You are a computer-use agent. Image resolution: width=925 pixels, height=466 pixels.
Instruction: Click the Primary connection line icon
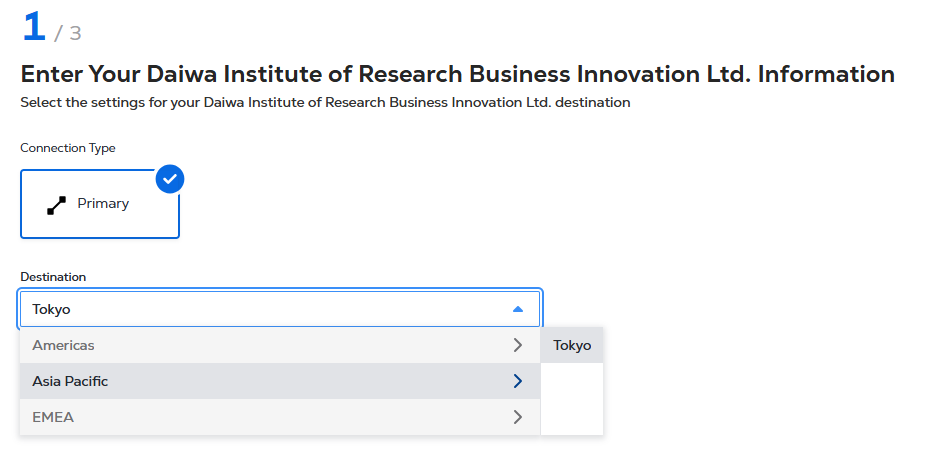[x=56, y=204]
